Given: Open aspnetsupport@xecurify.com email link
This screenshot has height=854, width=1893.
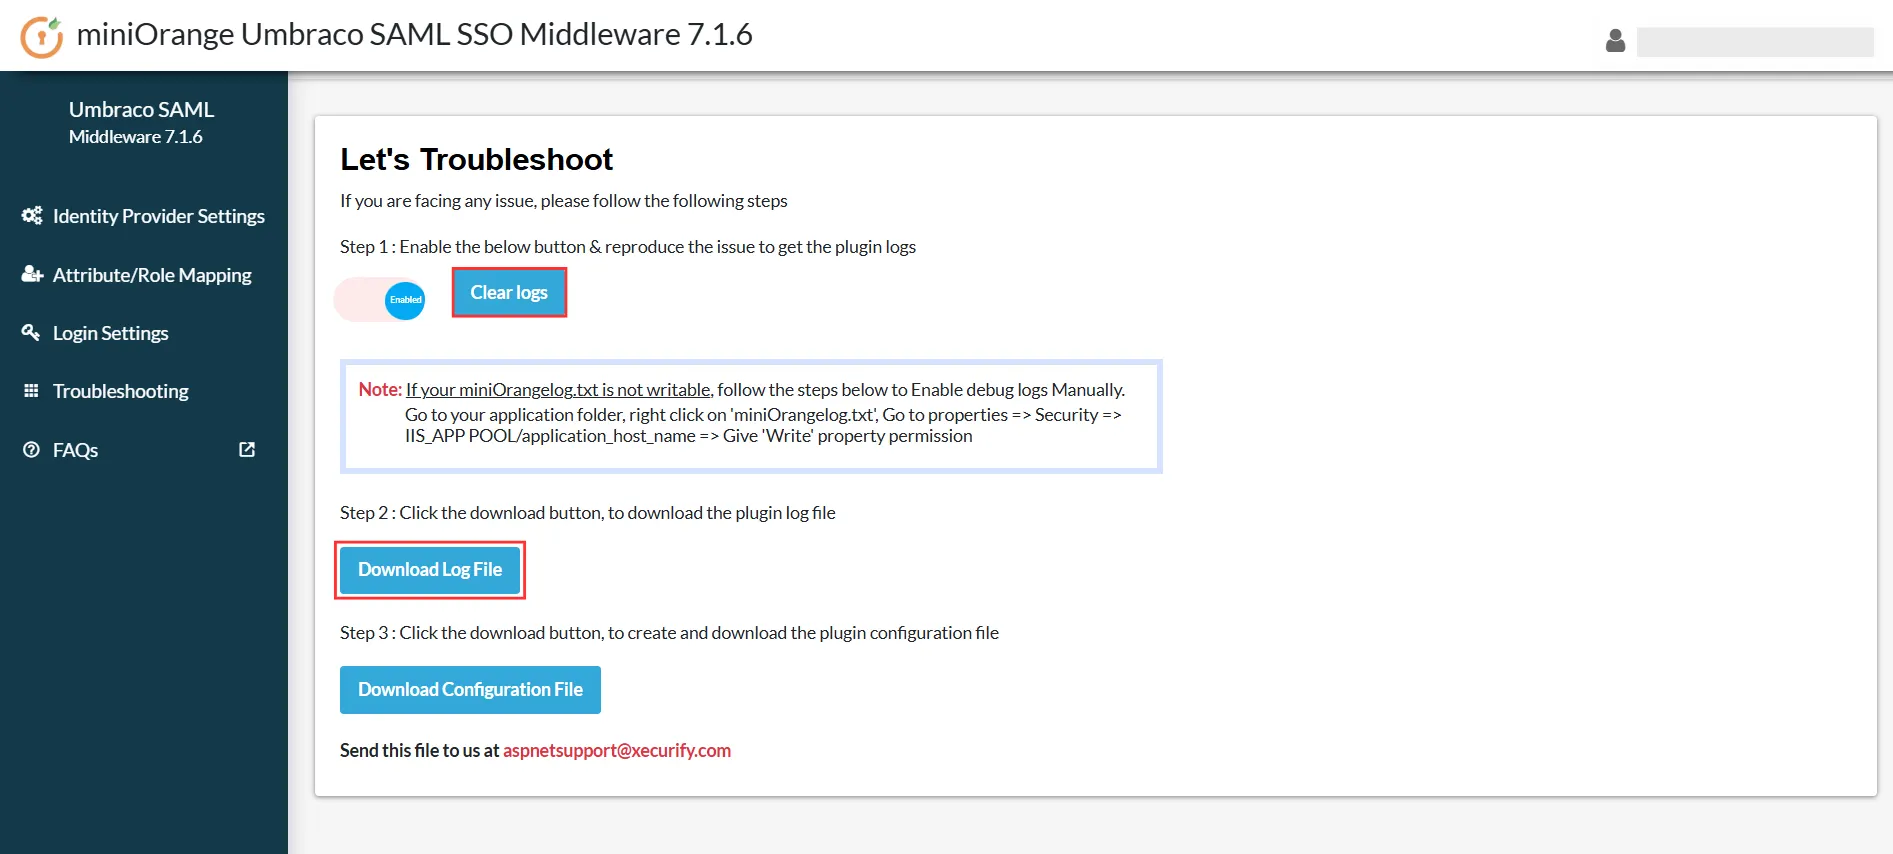Looking at the screenshot, I should (x=617, y=750).
